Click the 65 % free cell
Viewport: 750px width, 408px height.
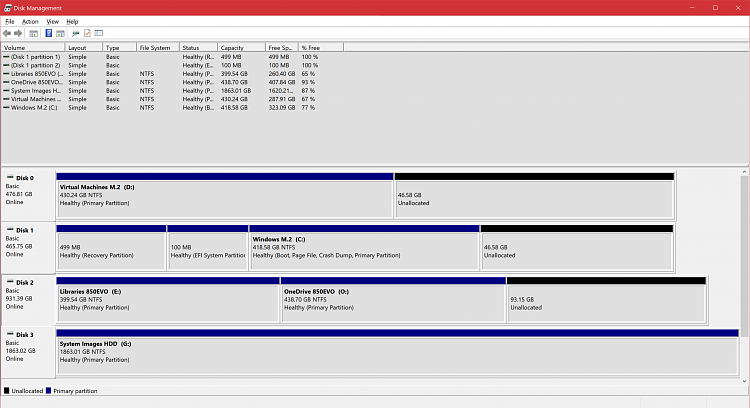[x=308, y=74]
